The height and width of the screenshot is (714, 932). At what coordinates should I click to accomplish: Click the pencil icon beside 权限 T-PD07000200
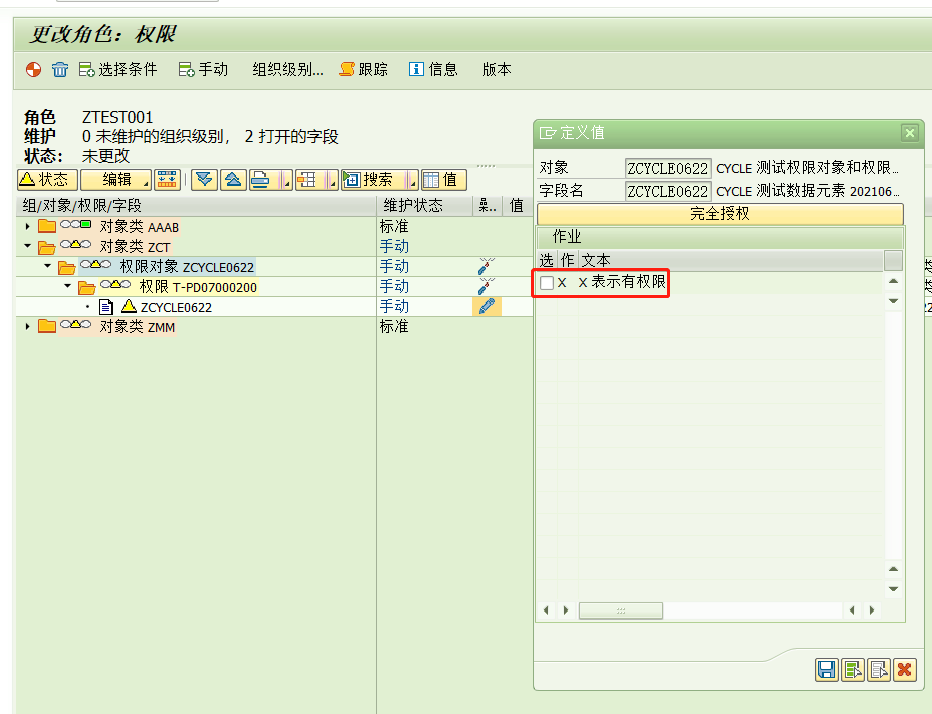click(484, 286)
